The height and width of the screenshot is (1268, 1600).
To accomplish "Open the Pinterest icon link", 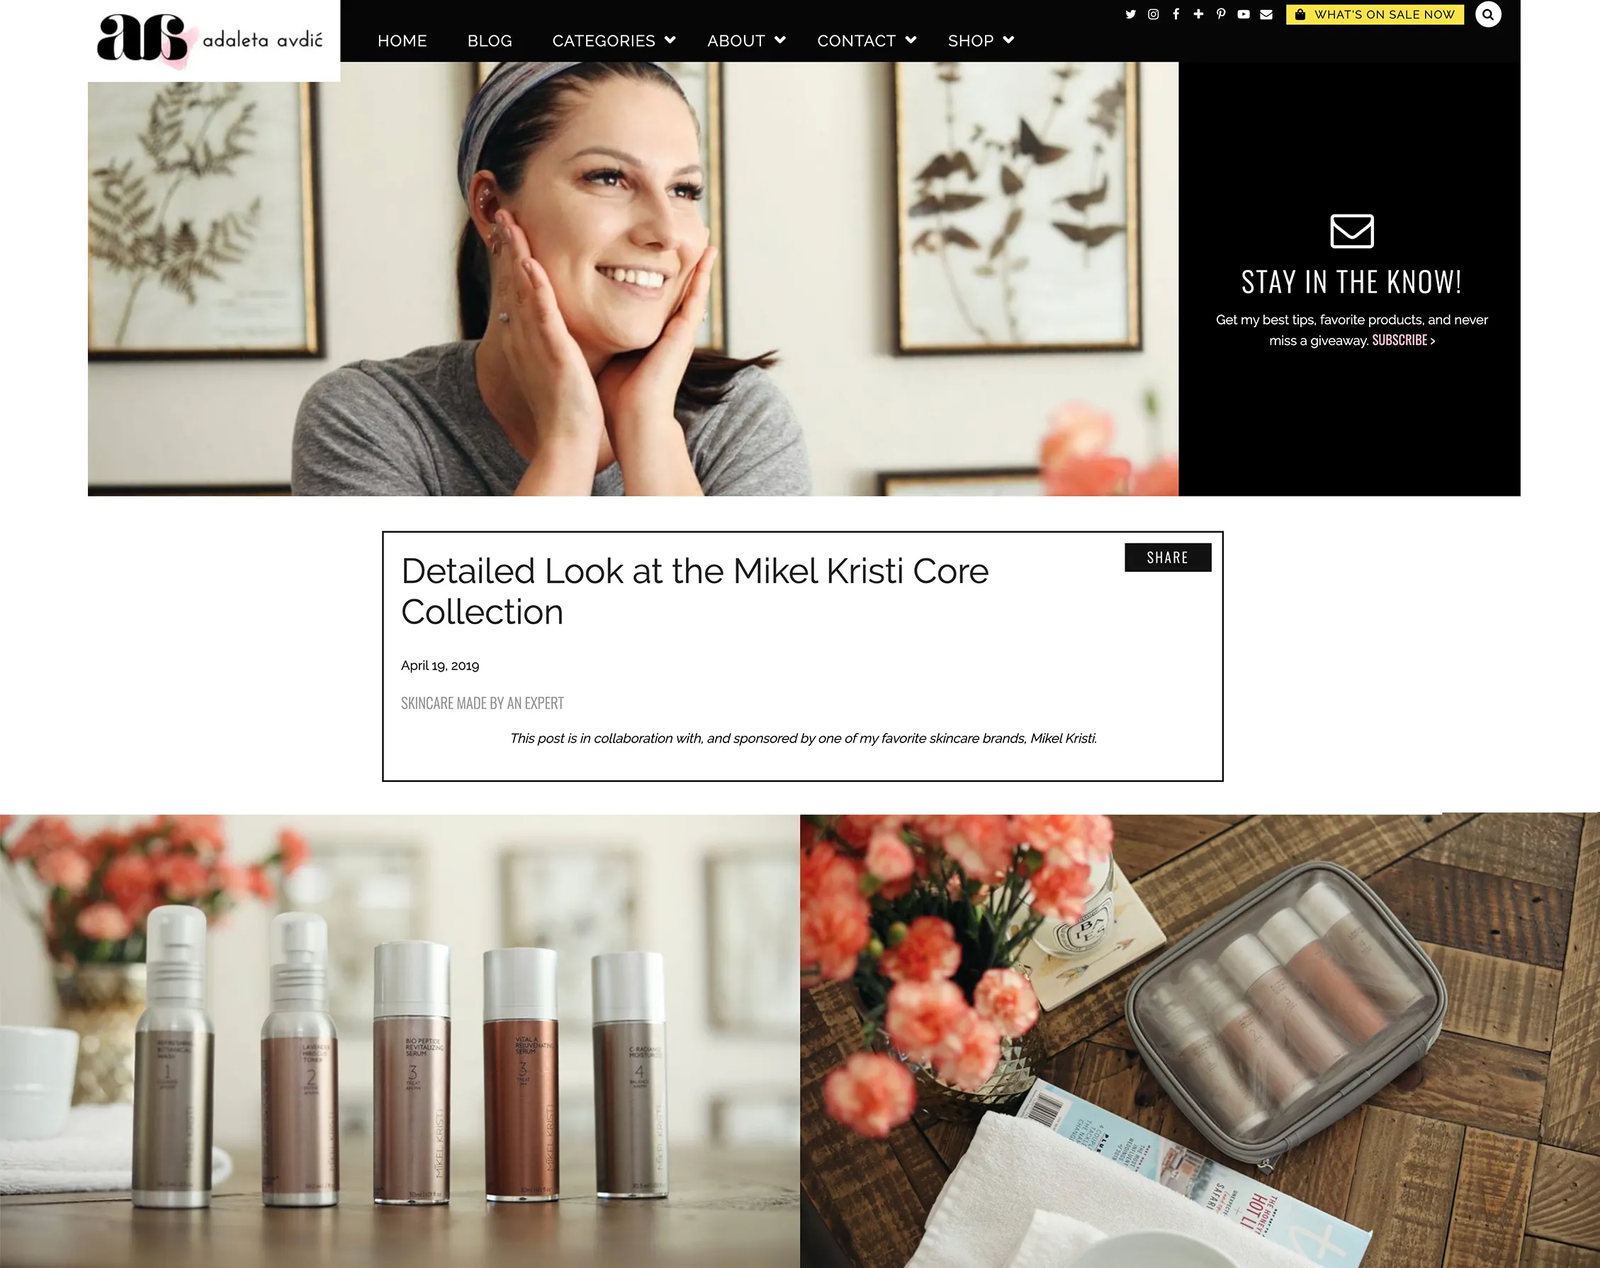I will click(1221, 14).
